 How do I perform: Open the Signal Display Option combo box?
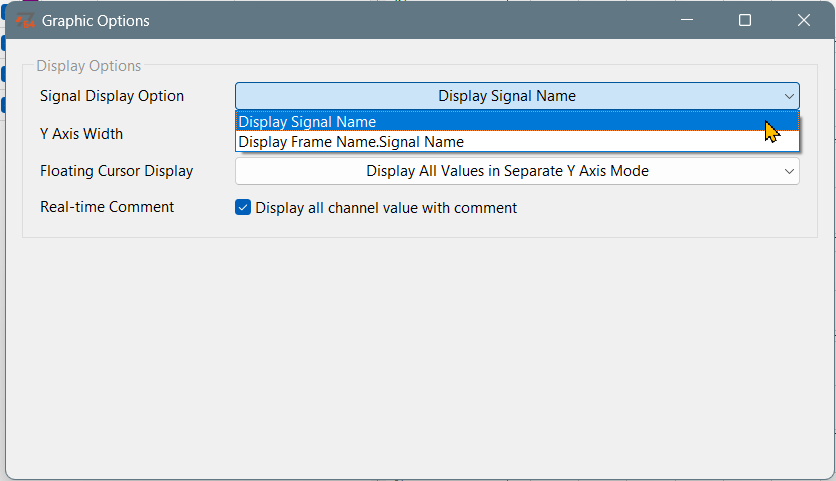(x=517, y=96)
